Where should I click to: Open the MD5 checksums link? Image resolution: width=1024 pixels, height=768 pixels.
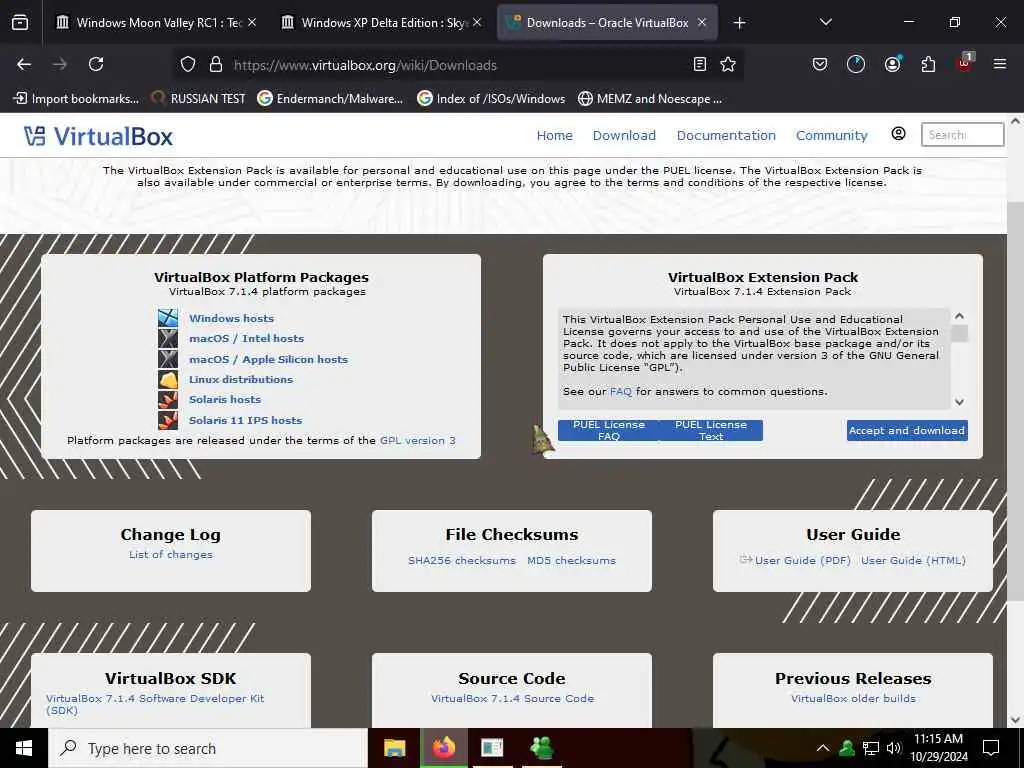click(571, 560)
